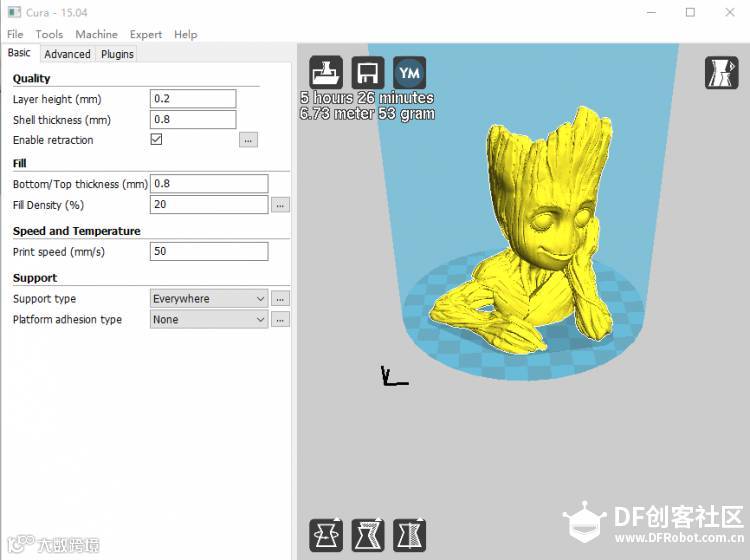Open the Expert menu
The width and height of the screenshot is (750, 560).
pyautogui.click(x=146, y=34)
